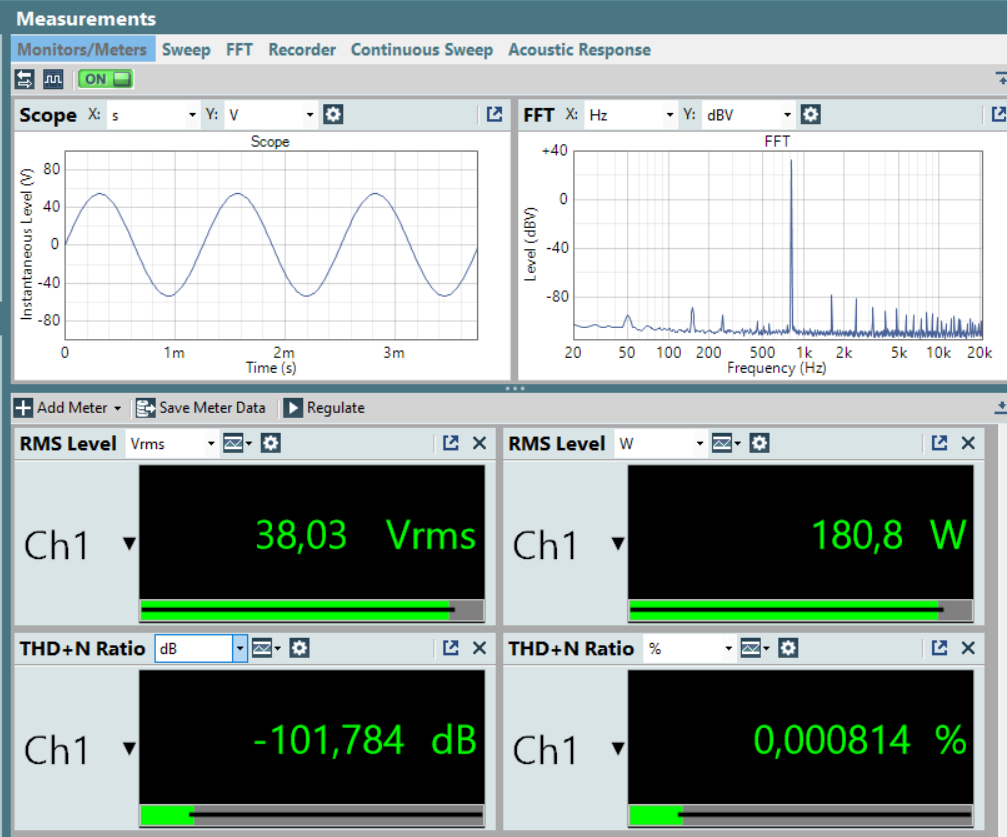This screenshot has height=837, width=1007.
Task: Open graph display icon of dB THD+N meter
Action: click(x=262, y=649)
